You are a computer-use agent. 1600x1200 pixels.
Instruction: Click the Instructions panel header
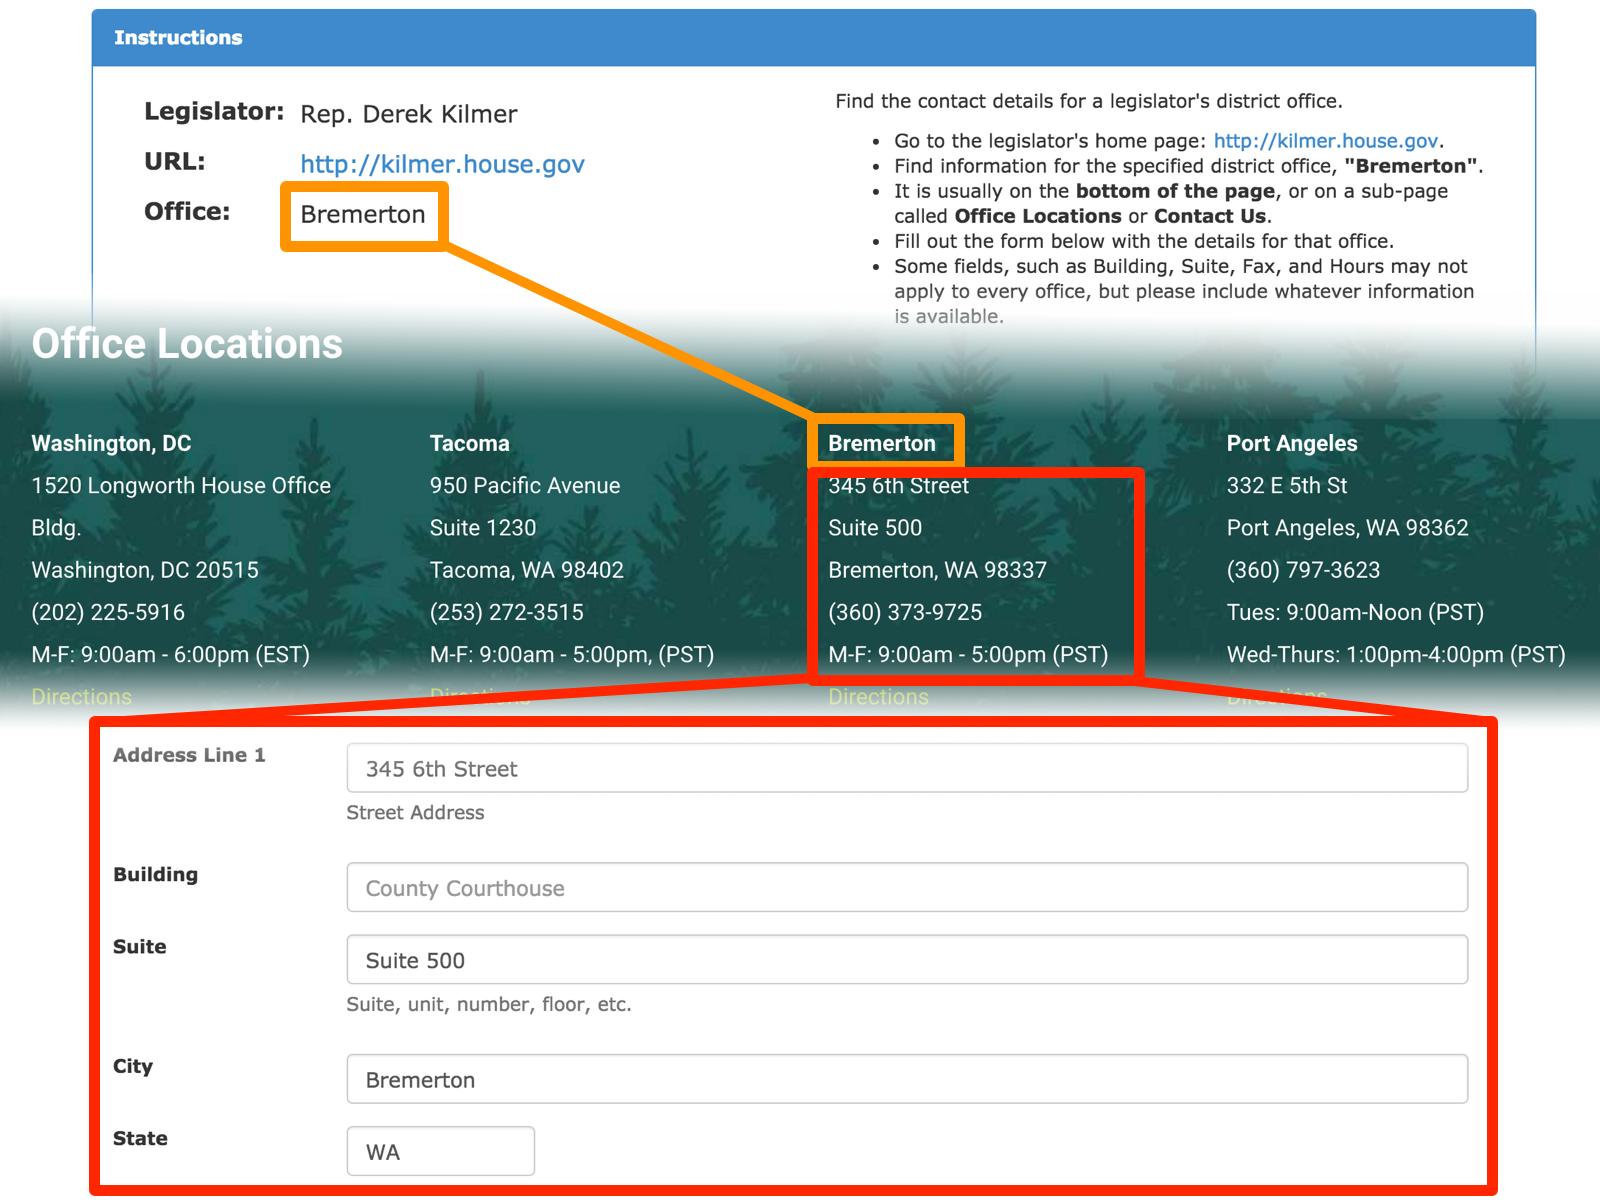(814, 38)
